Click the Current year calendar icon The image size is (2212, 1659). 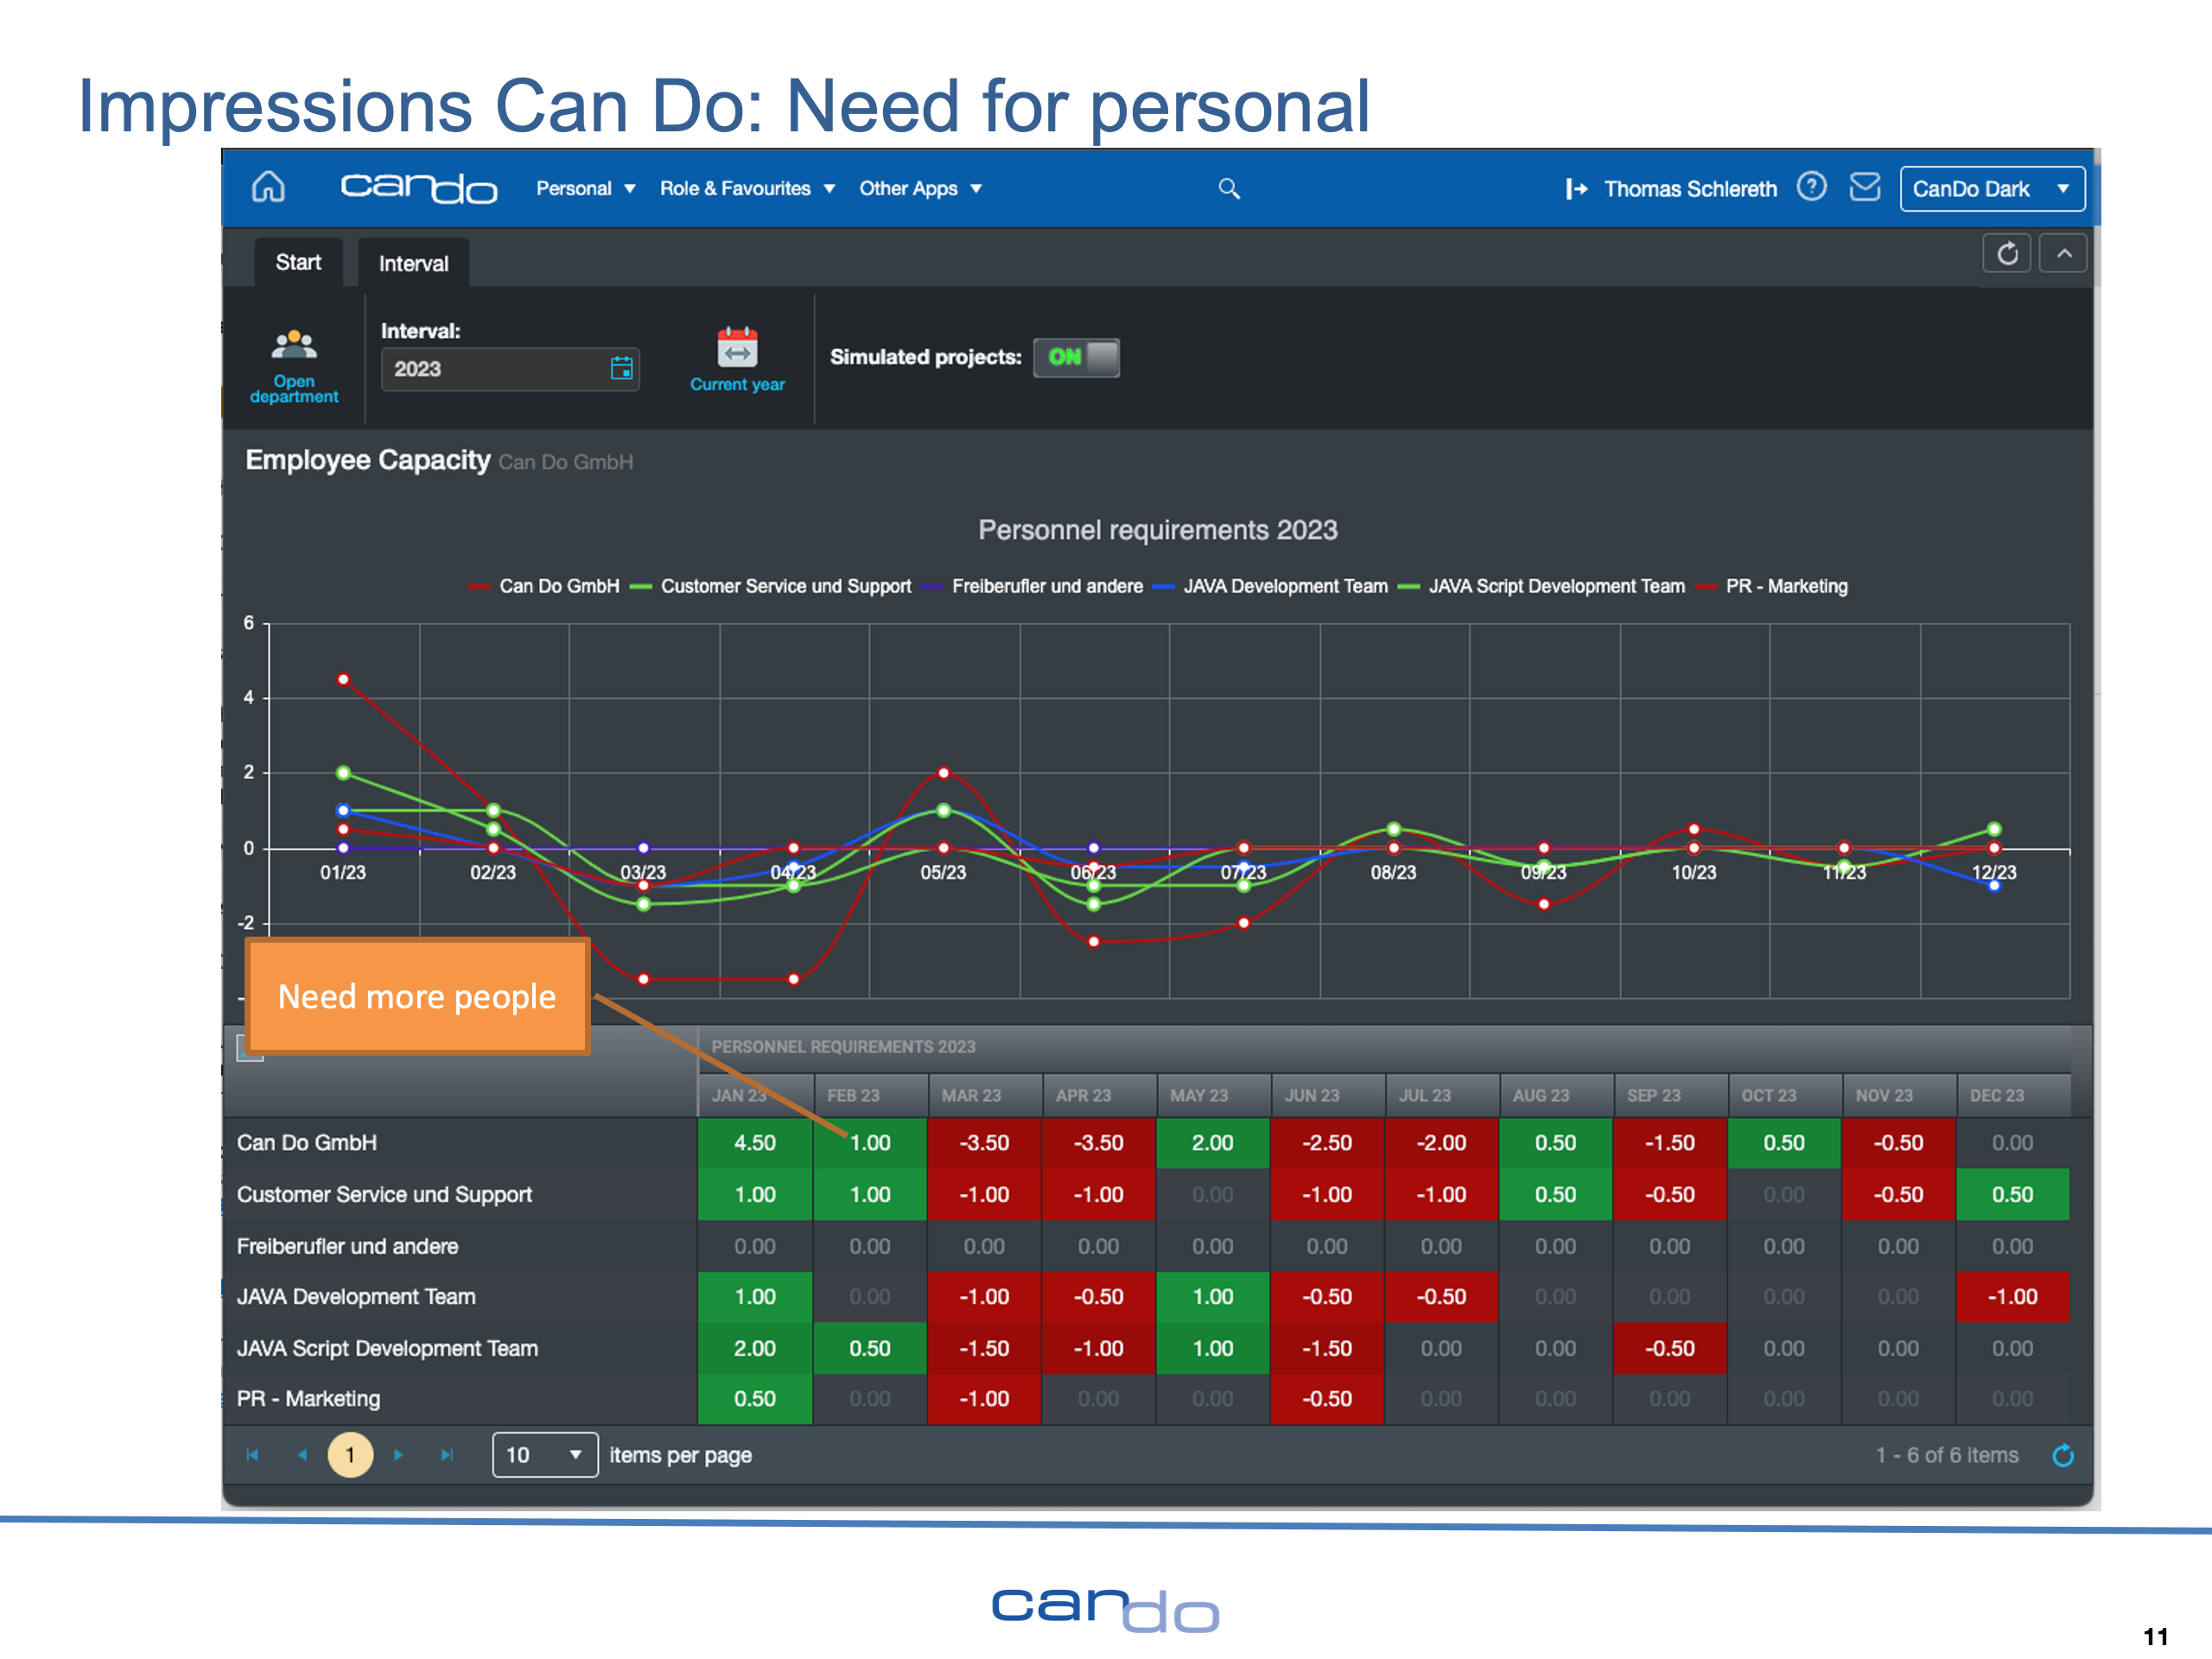(737, 348)
